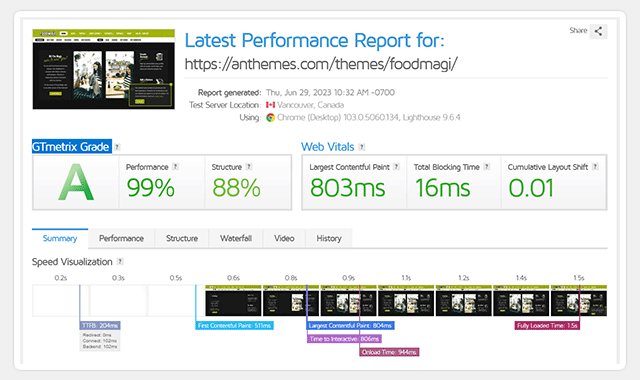
Task: Switch to the Performance tab
Action: [x=121, y=238]
